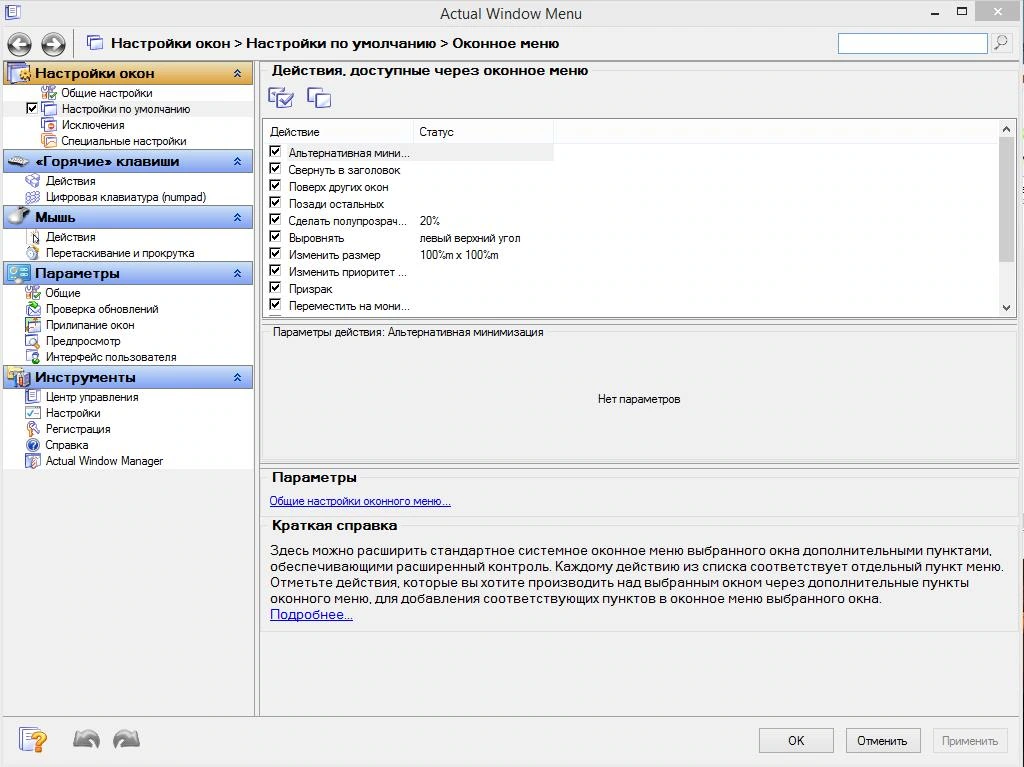Collapse the Инструменты section
Viewport: 1024px width, 767px height.
tap(238, 377)
